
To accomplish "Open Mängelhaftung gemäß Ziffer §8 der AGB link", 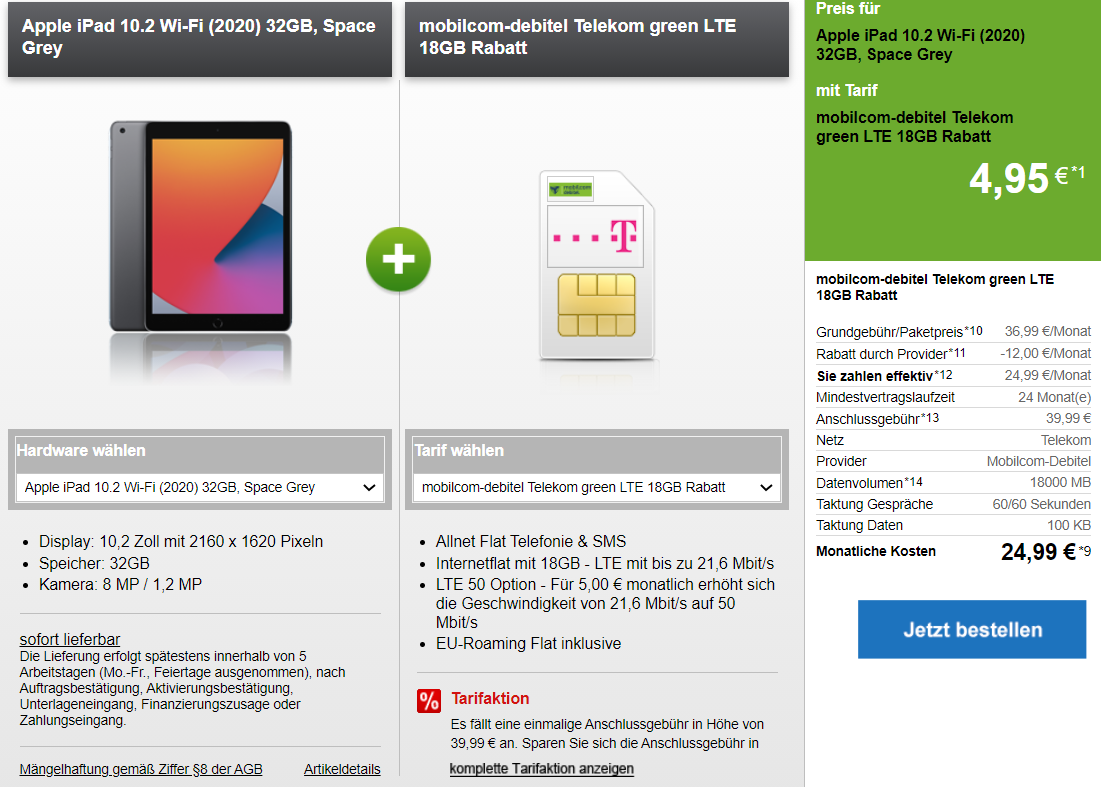I will point(140,769).
